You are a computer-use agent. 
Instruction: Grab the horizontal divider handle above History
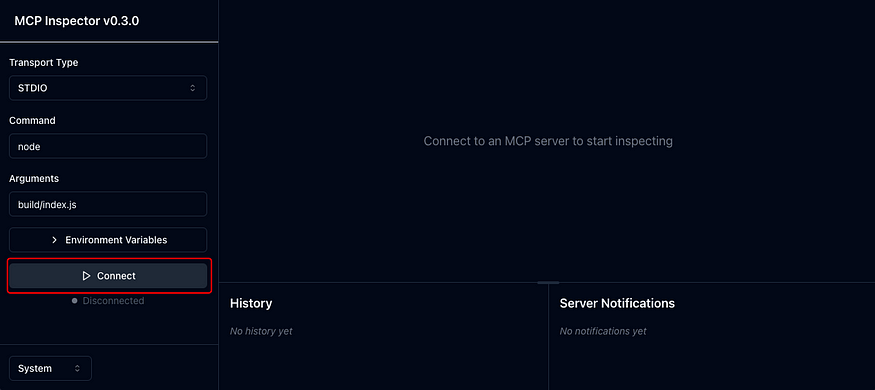(548, 282)
